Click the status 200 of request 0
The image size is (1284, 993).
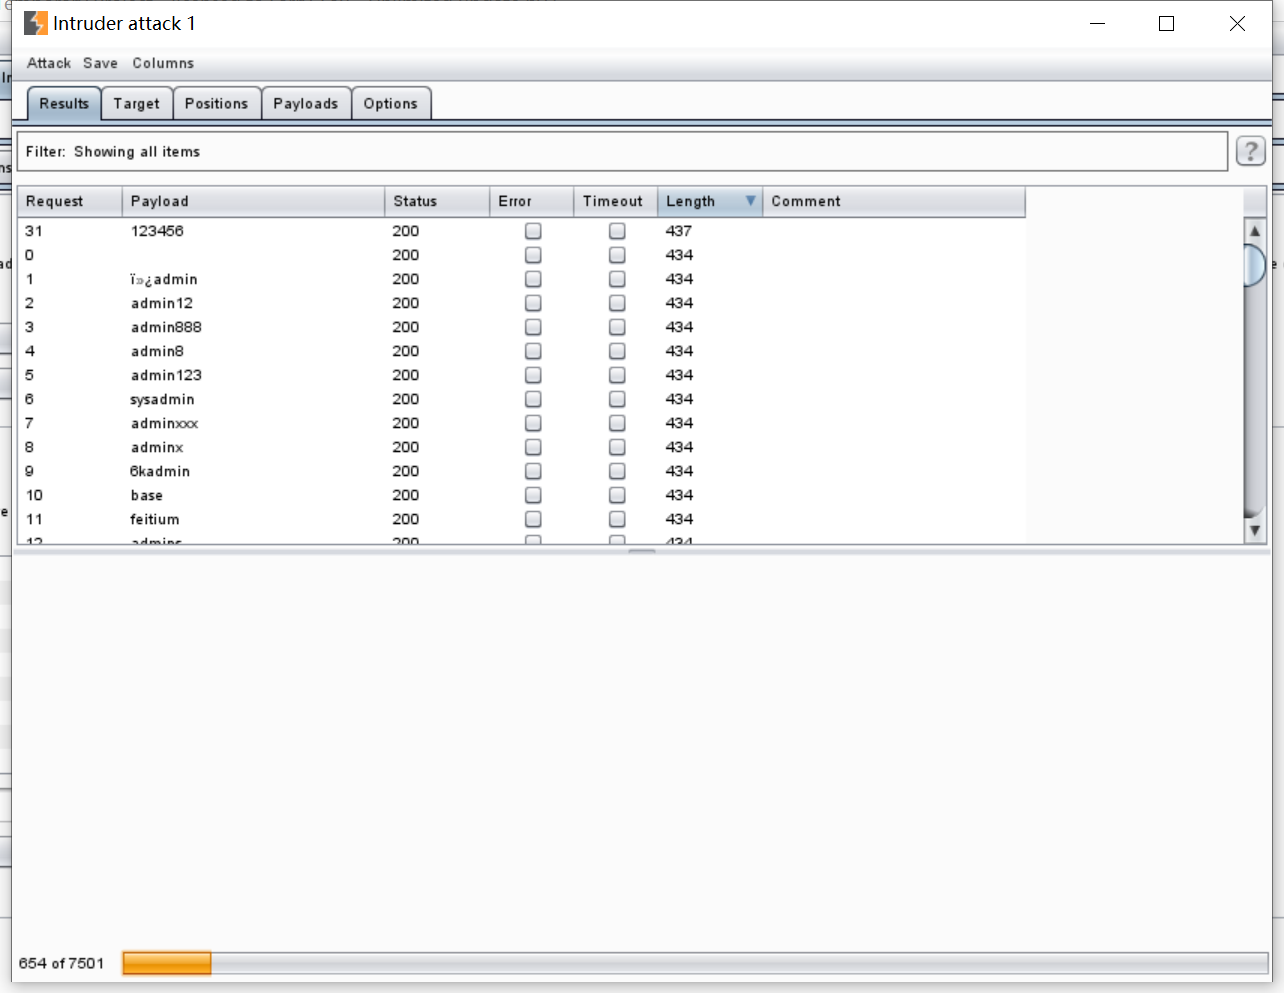click(x=406, y=255)
